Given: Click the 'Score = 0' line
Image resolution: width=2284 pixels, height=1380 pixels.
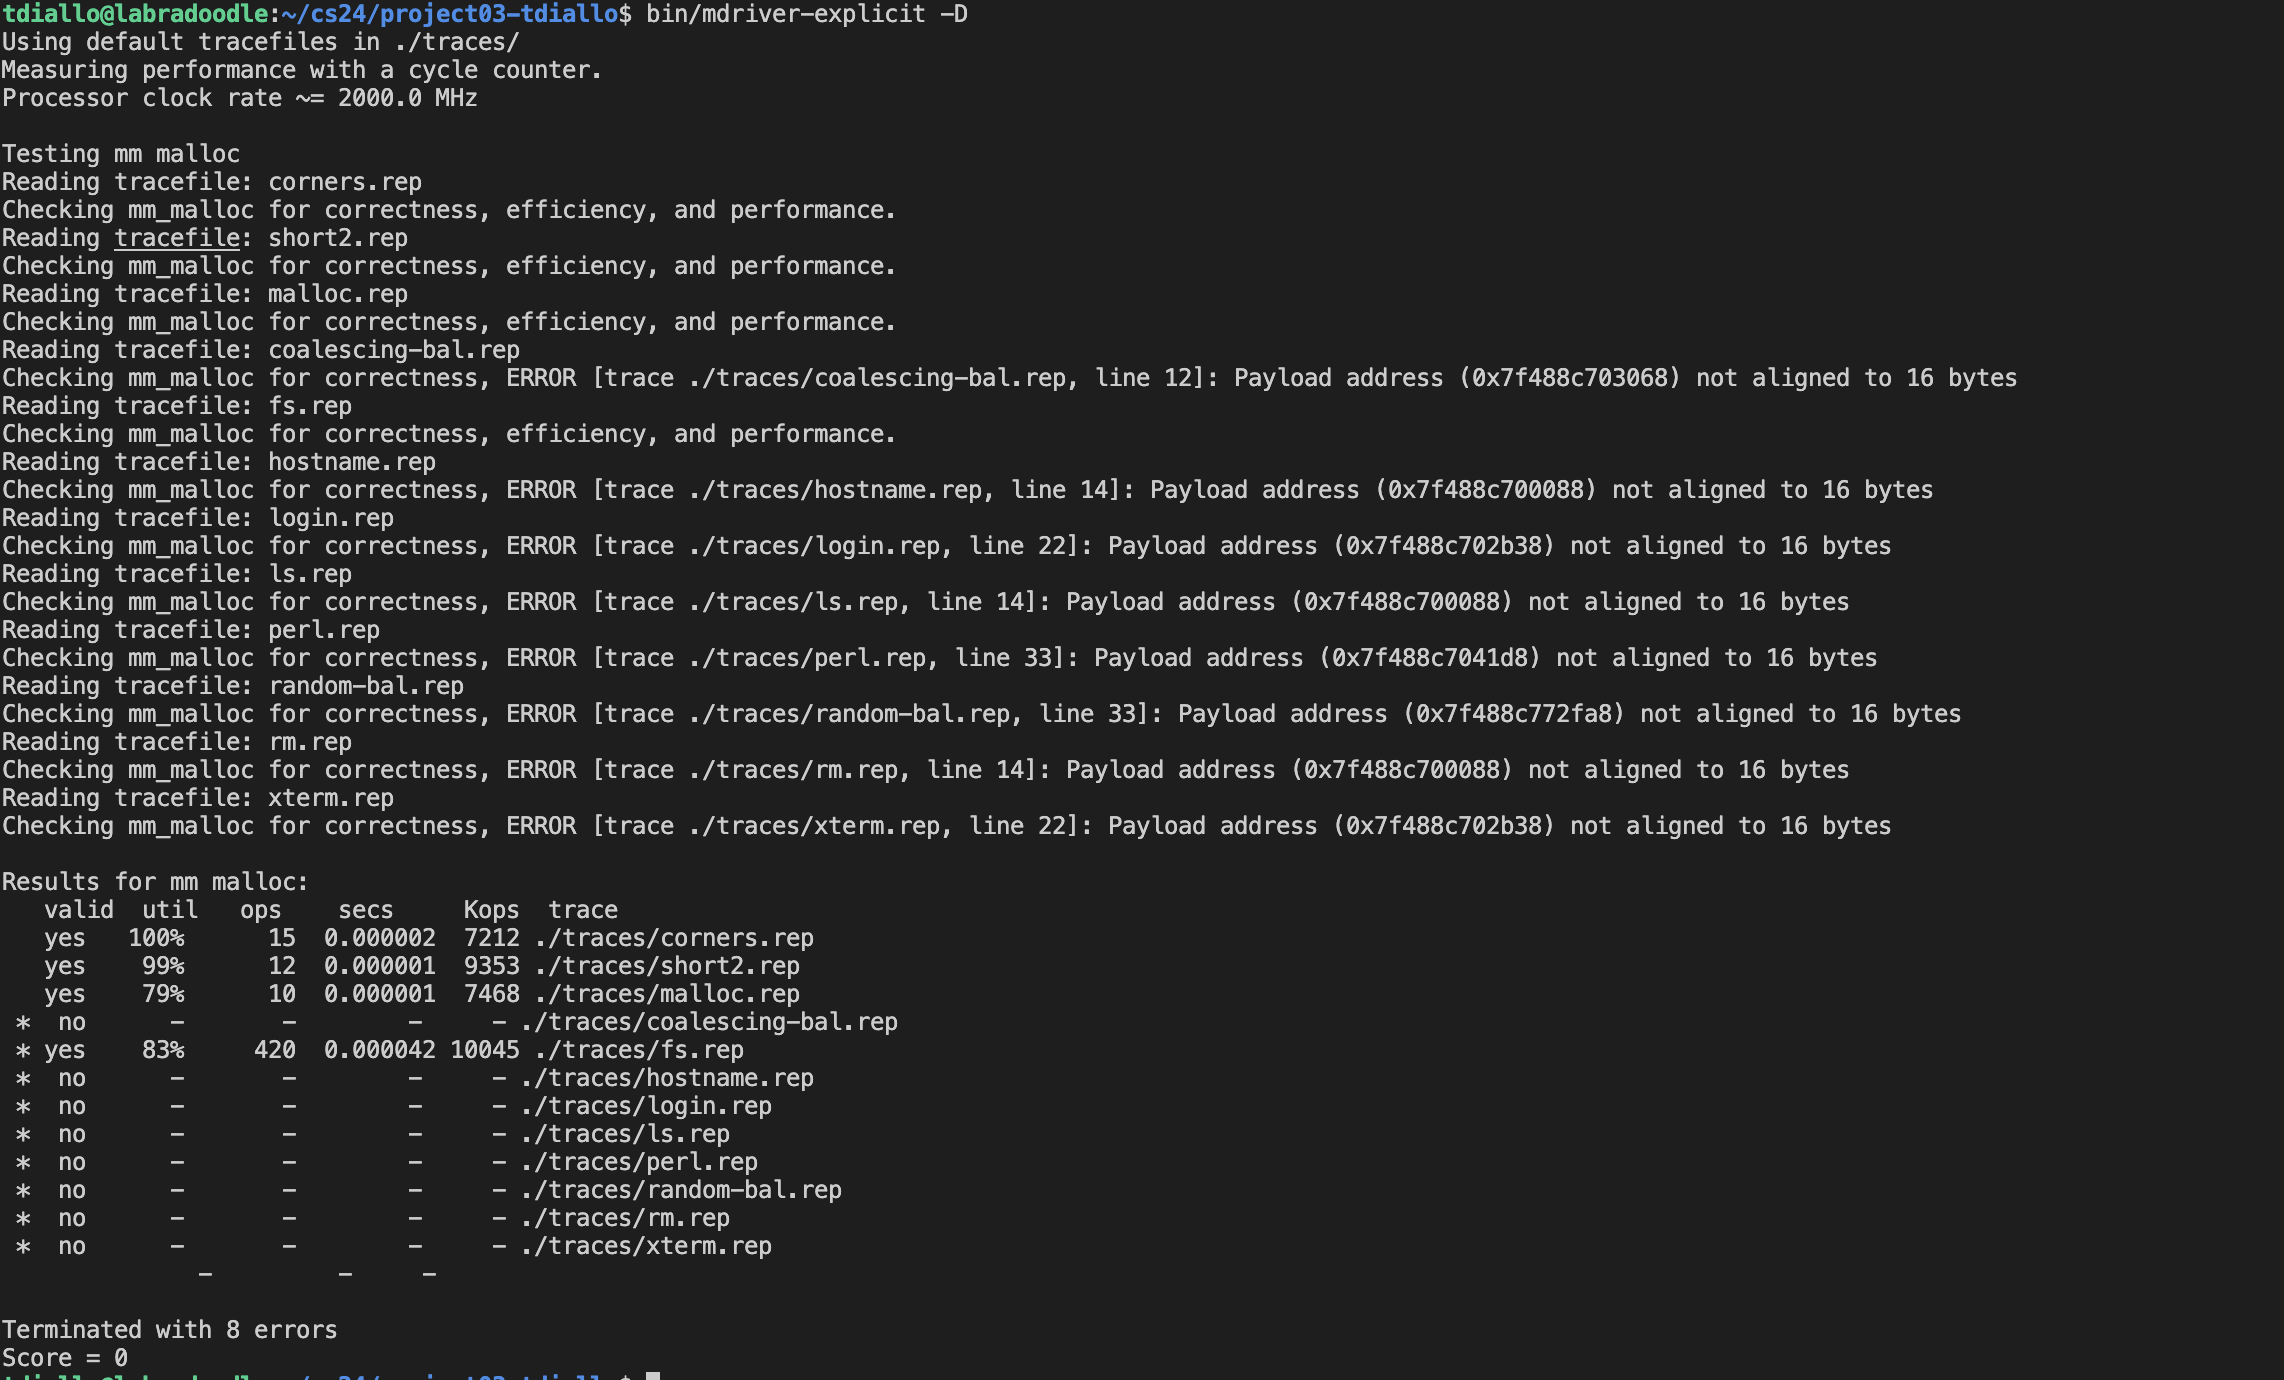Looking at the screenshot, I should click(65, 1358).
